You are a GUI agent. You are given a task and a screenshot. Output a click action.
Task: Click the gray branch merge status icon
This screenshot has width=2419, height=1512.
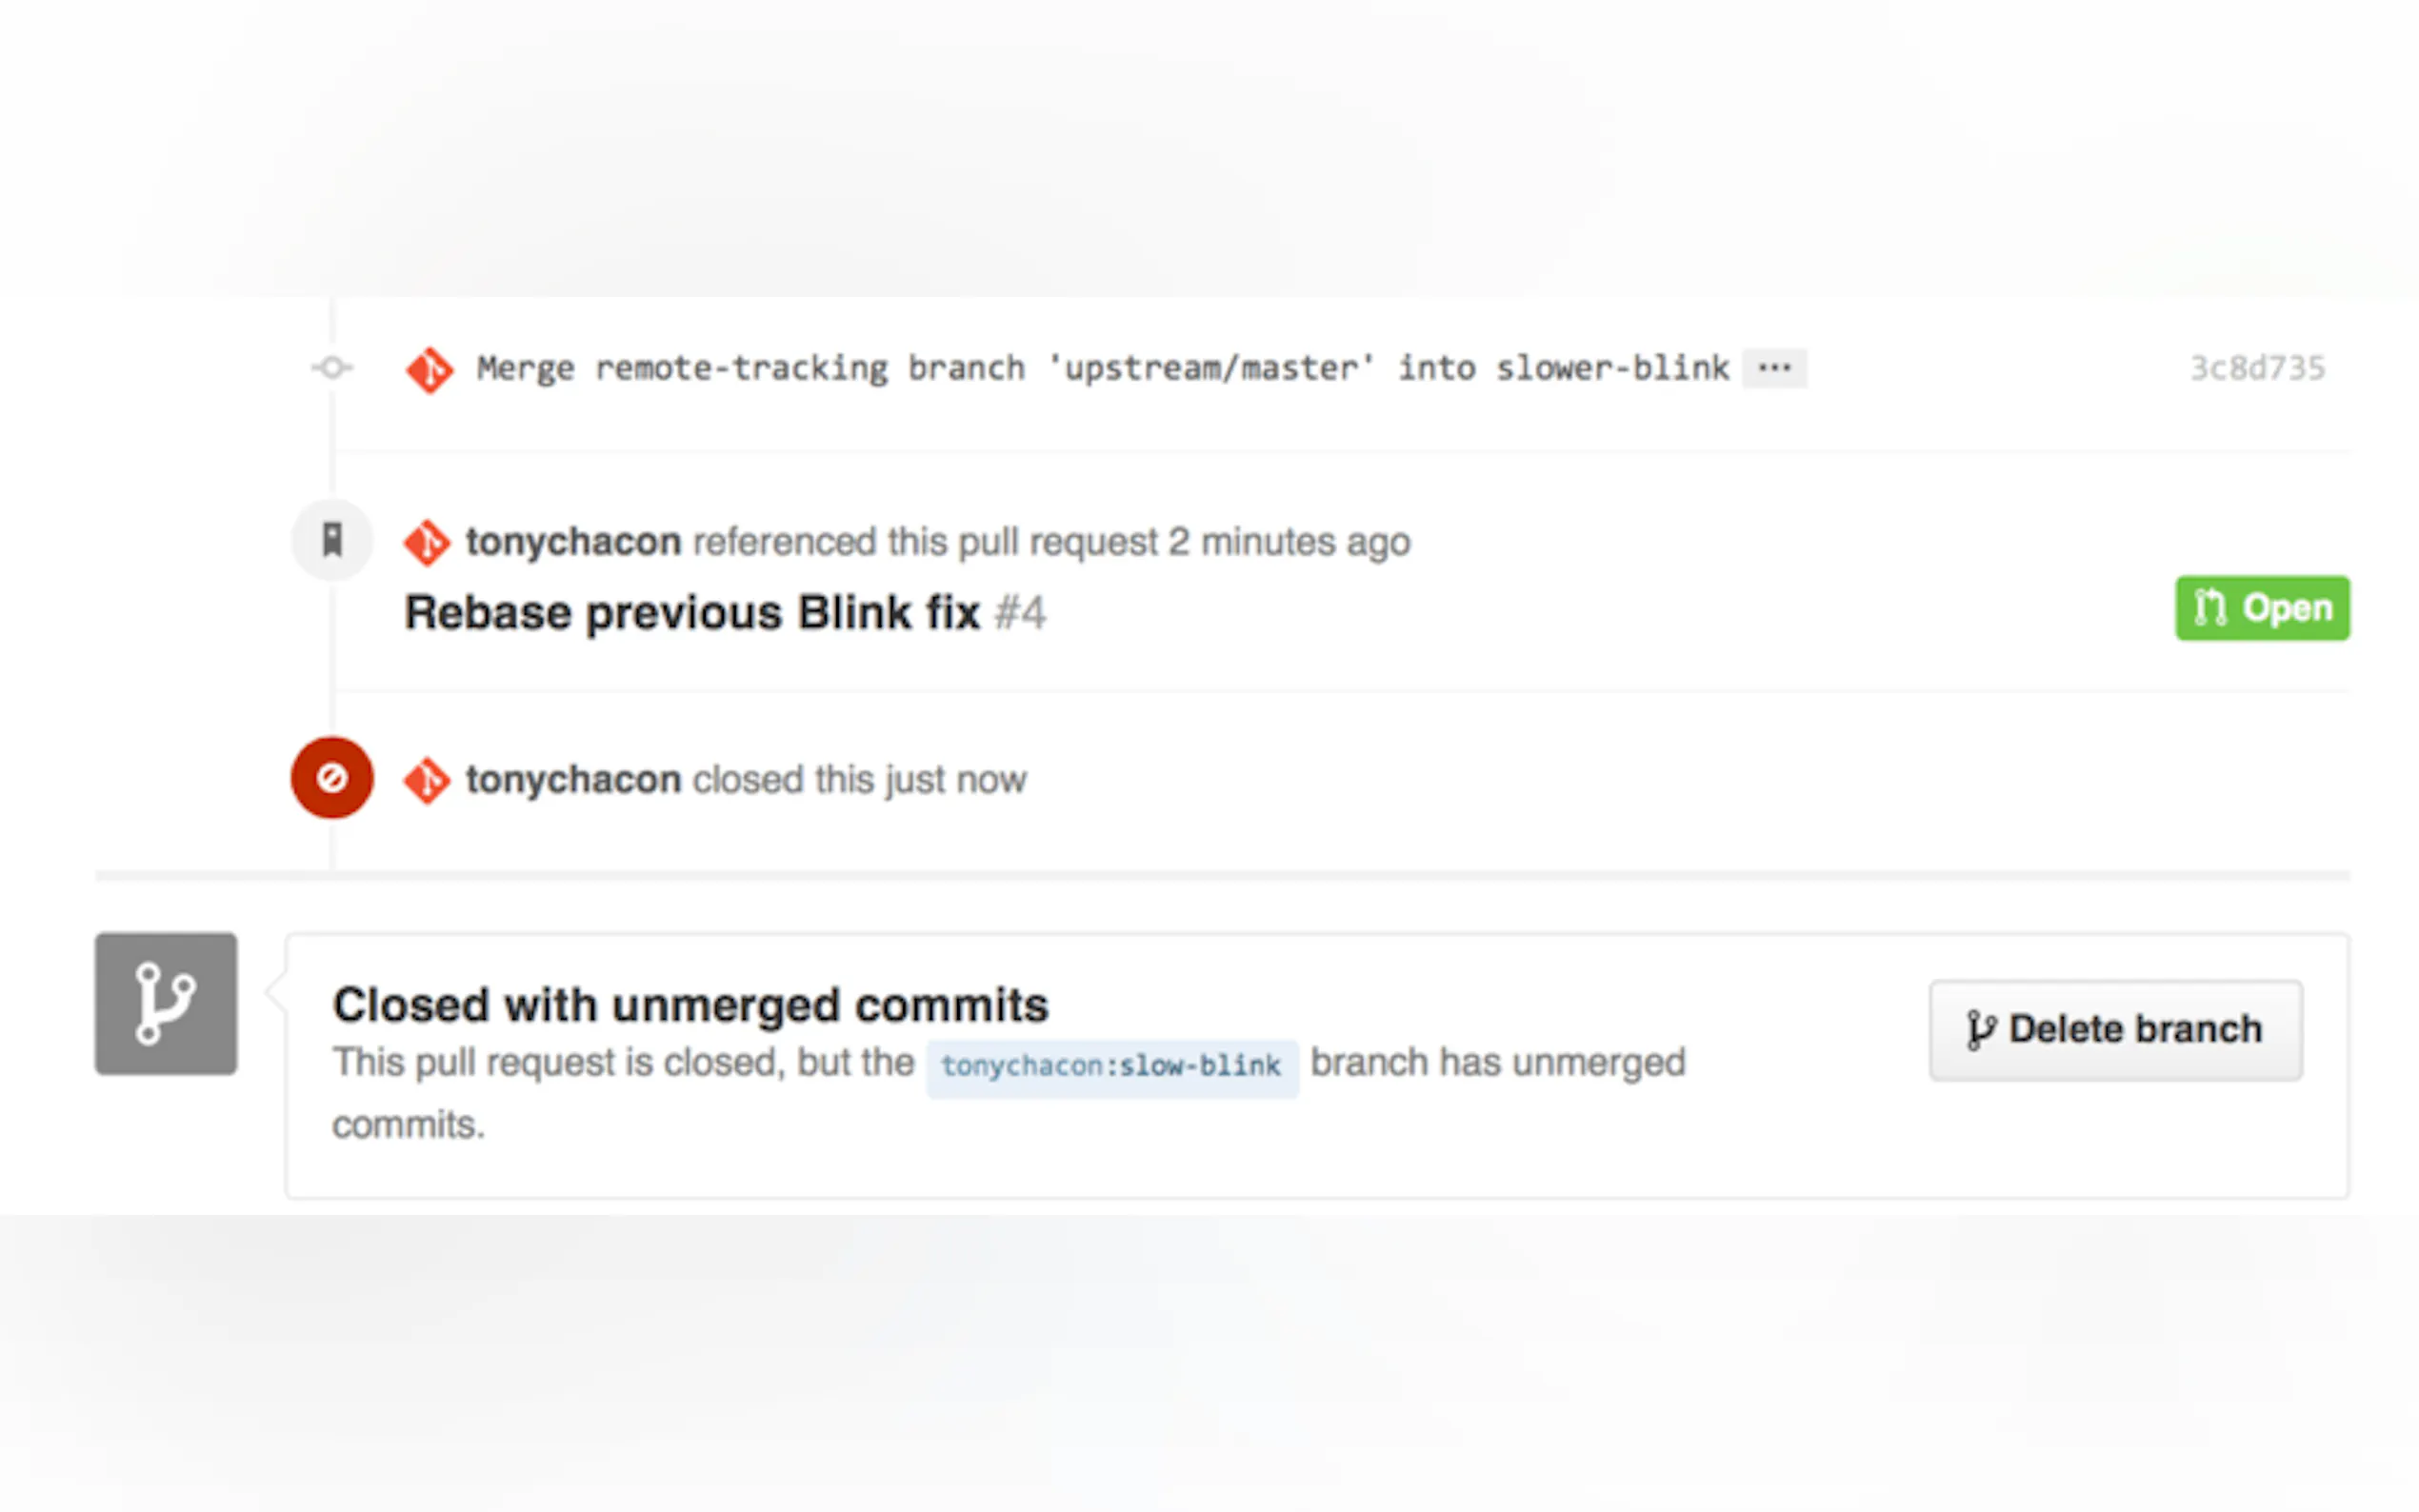pos(166,1004)
